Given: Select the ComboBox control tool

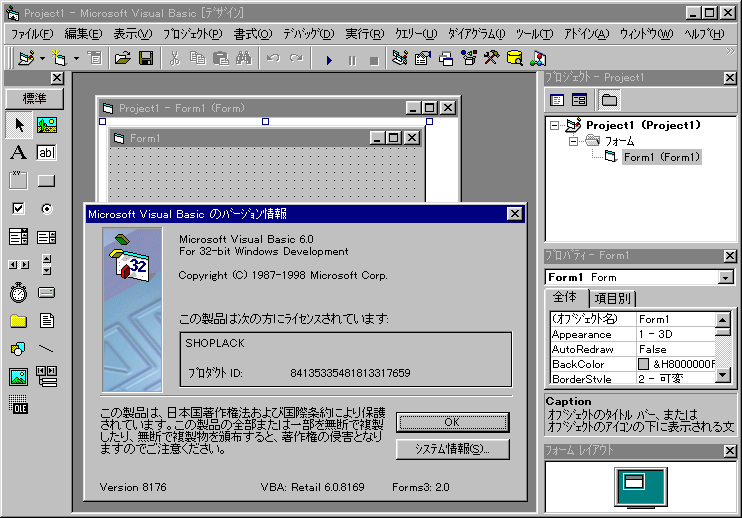Looking at the screenshot, I should [19, 237].
